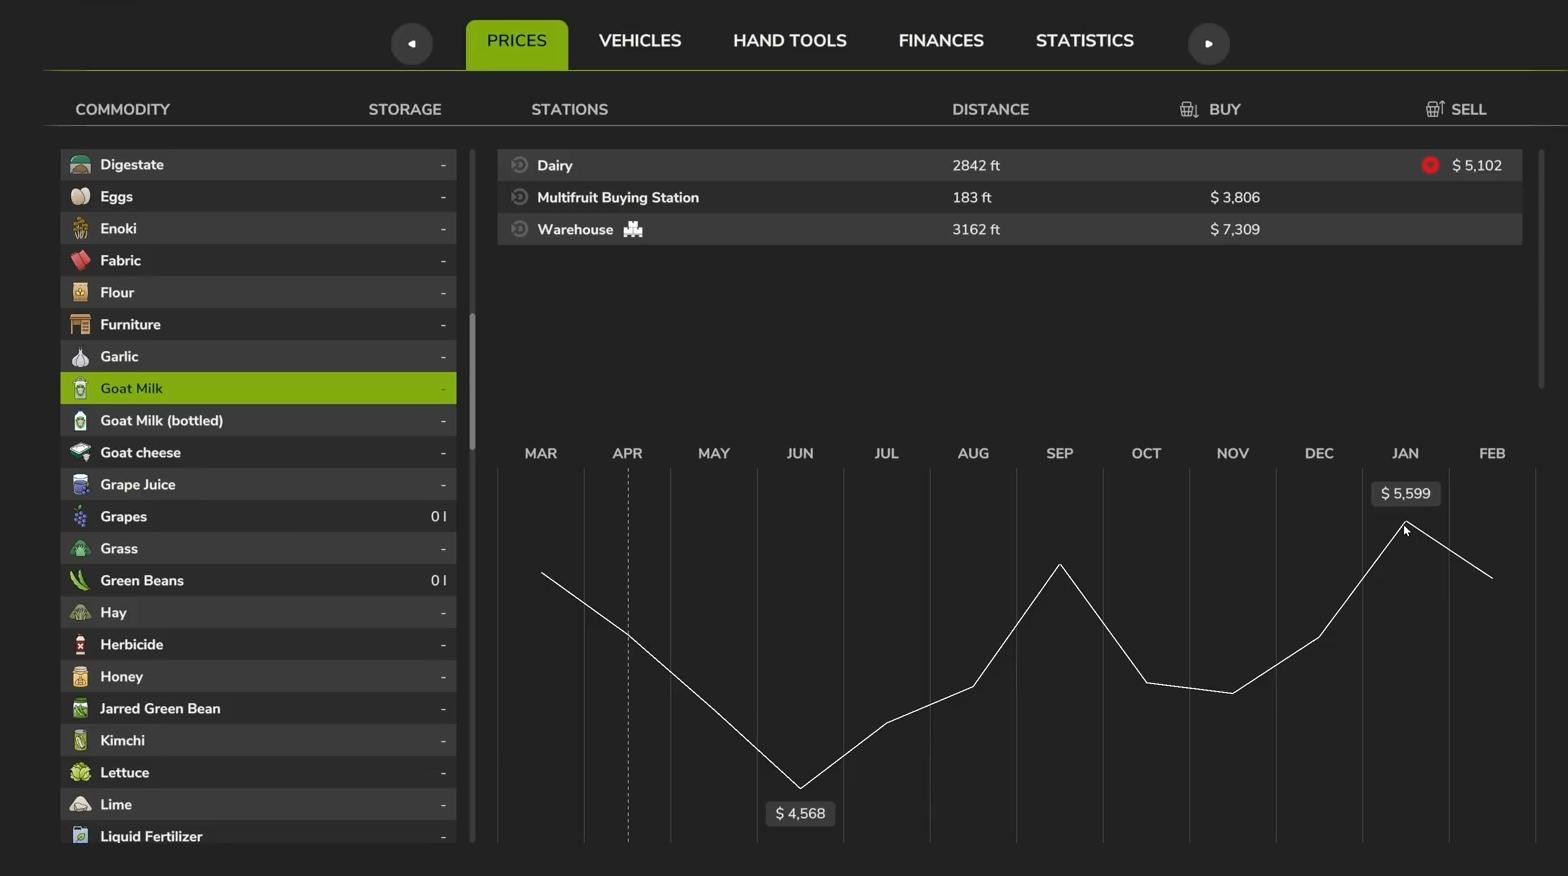This screenshot has width=1568, height=876.
Task: Go to previous page with left arrow
Action: [x=412, y=44]
